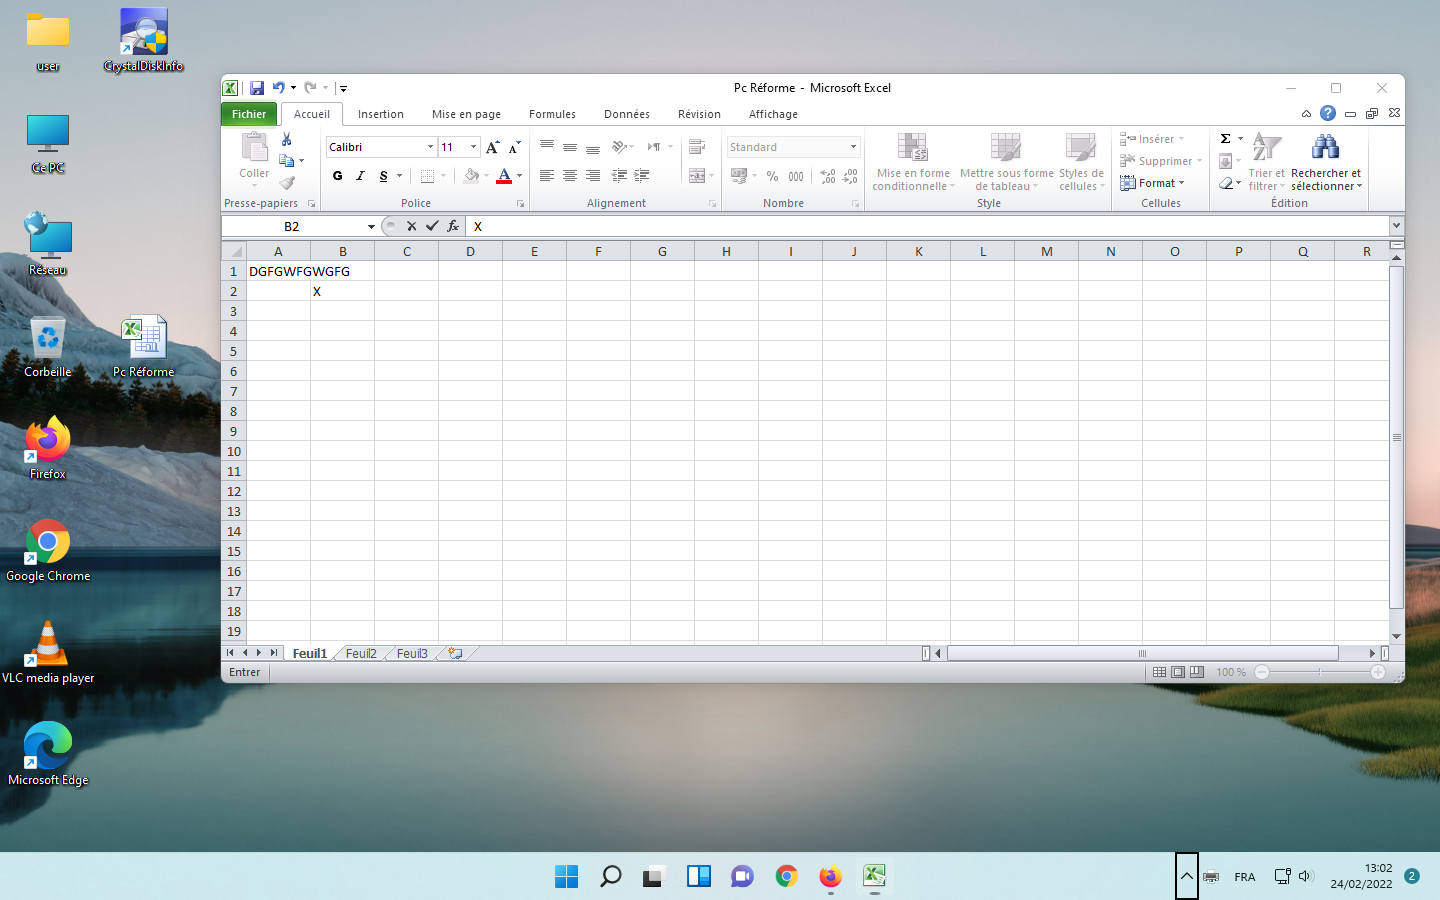Toggle italic (I) formatting
Screen dimensions: 1440x900
tap(360, 176)
